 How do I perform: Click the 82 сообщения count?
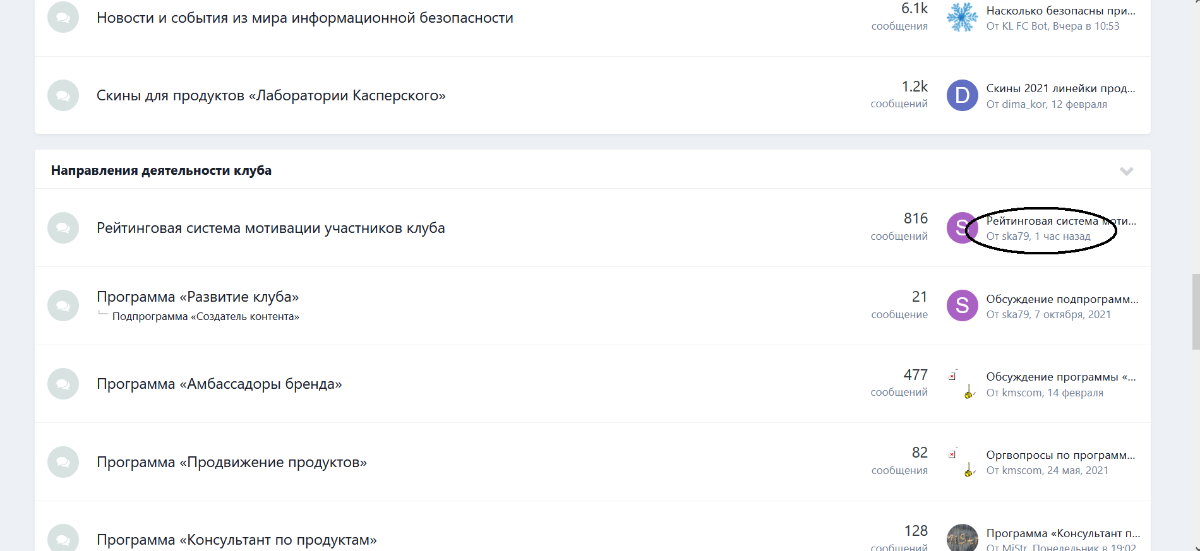point(899,460)
